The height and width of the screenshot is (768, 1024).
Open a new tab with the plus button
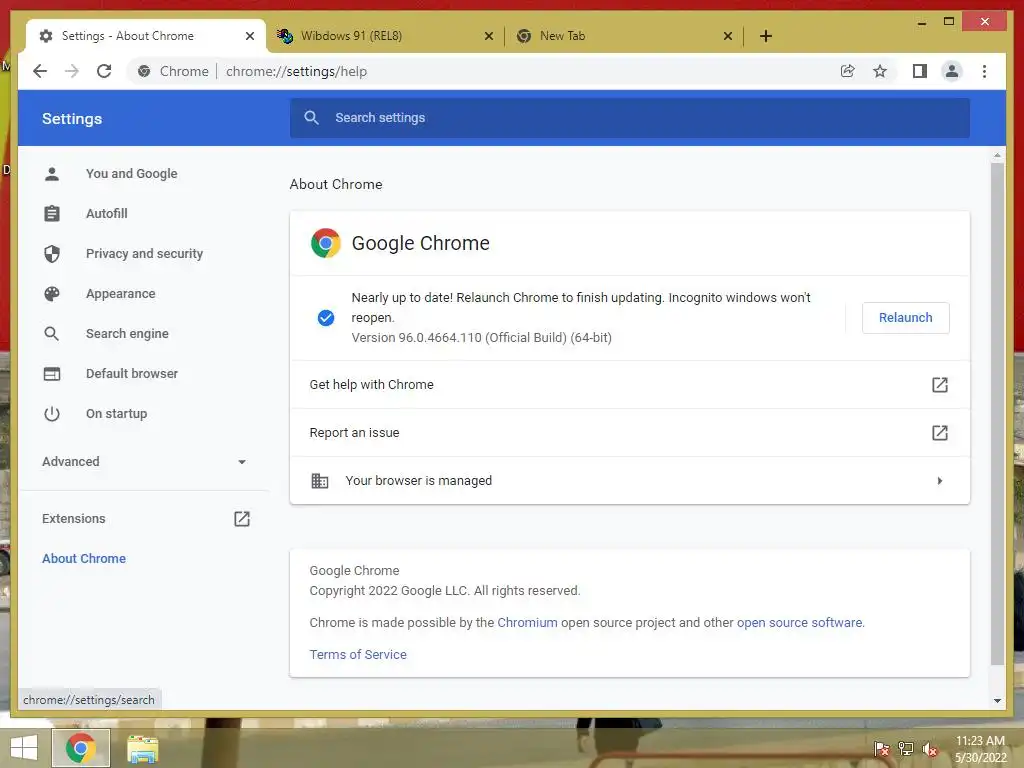tap(766, 36)
